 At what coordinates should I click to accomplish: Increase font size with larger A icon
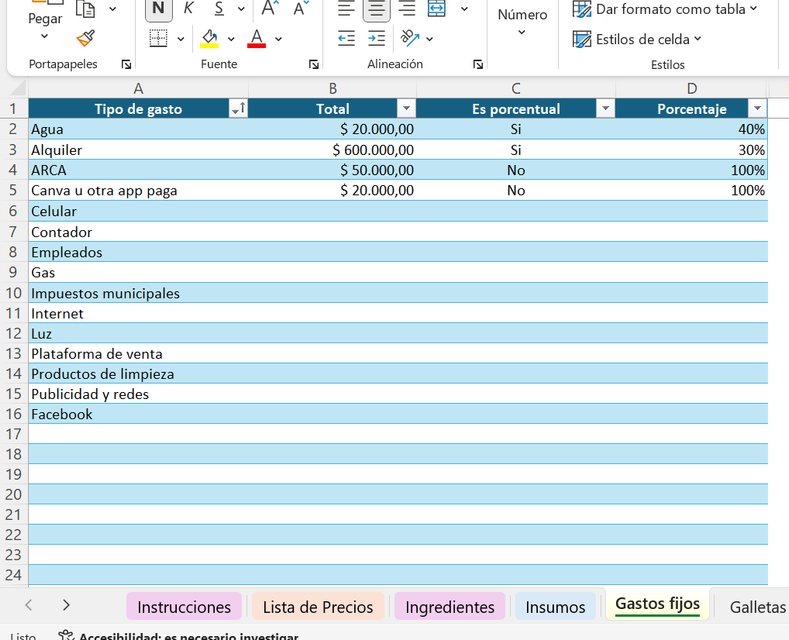tap(270, 9)
